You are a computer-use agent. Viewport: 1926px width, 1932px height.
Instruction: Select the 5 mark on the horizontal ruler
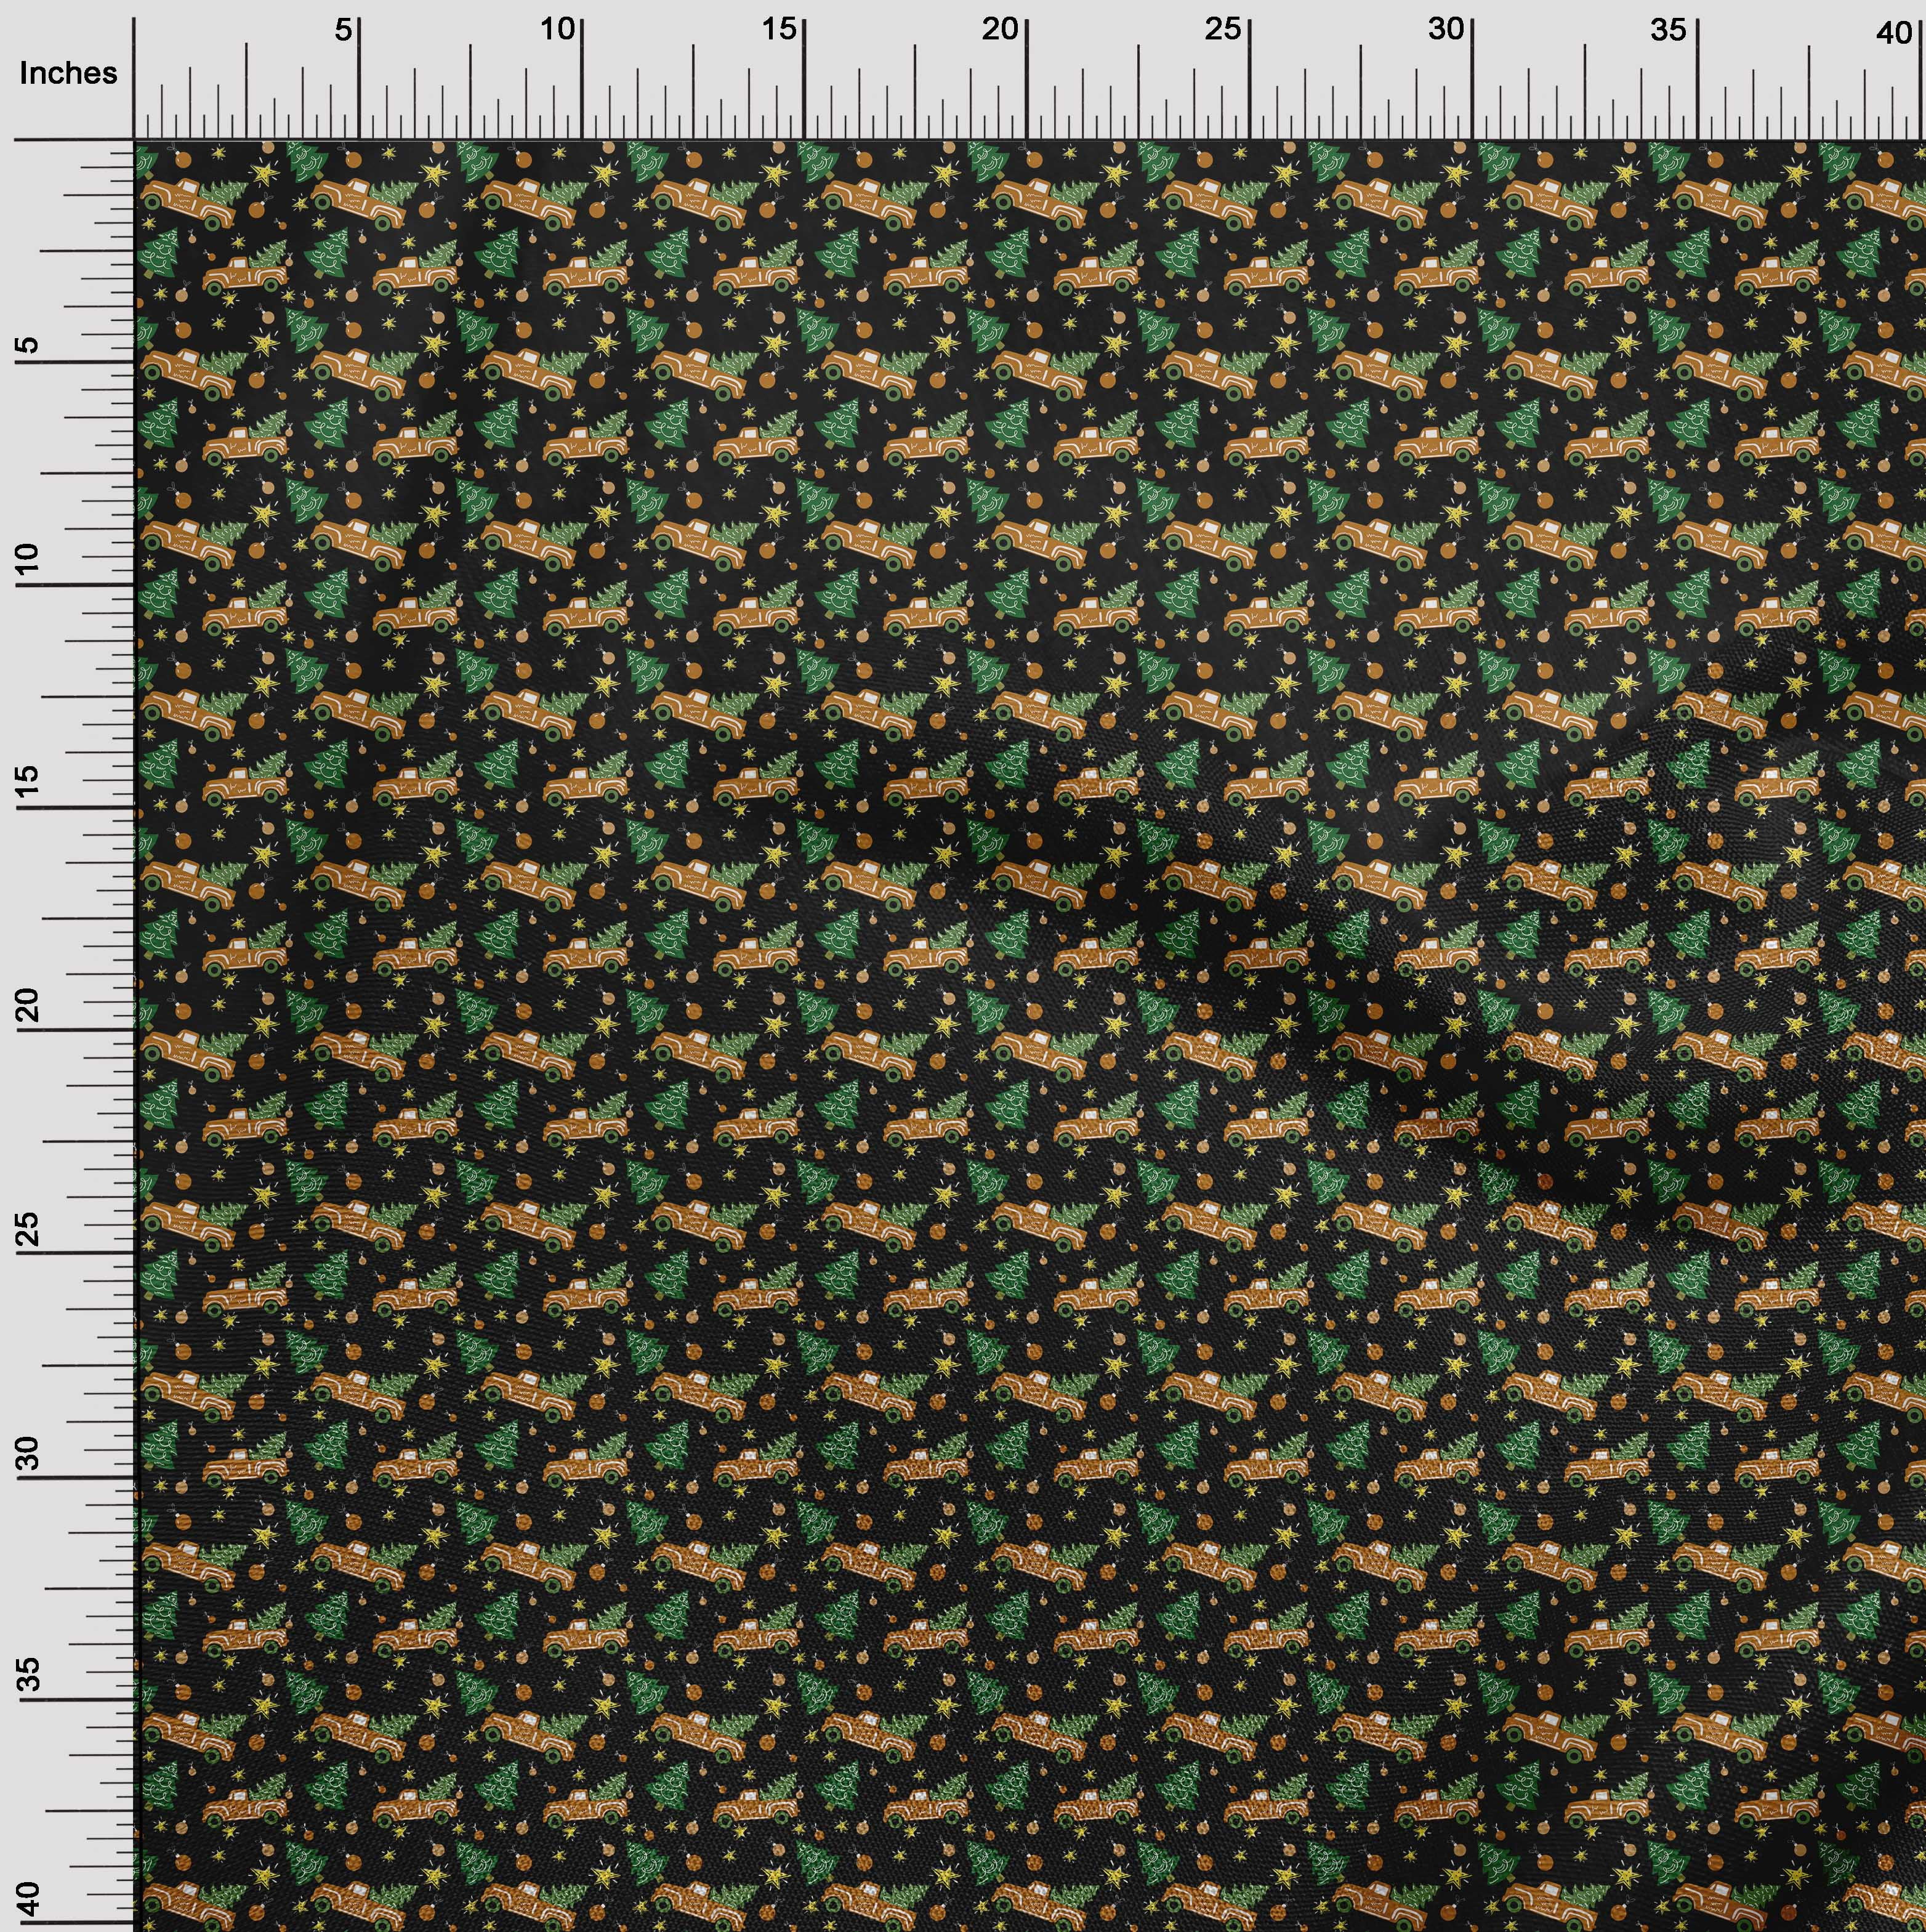[x=344, y=30]
